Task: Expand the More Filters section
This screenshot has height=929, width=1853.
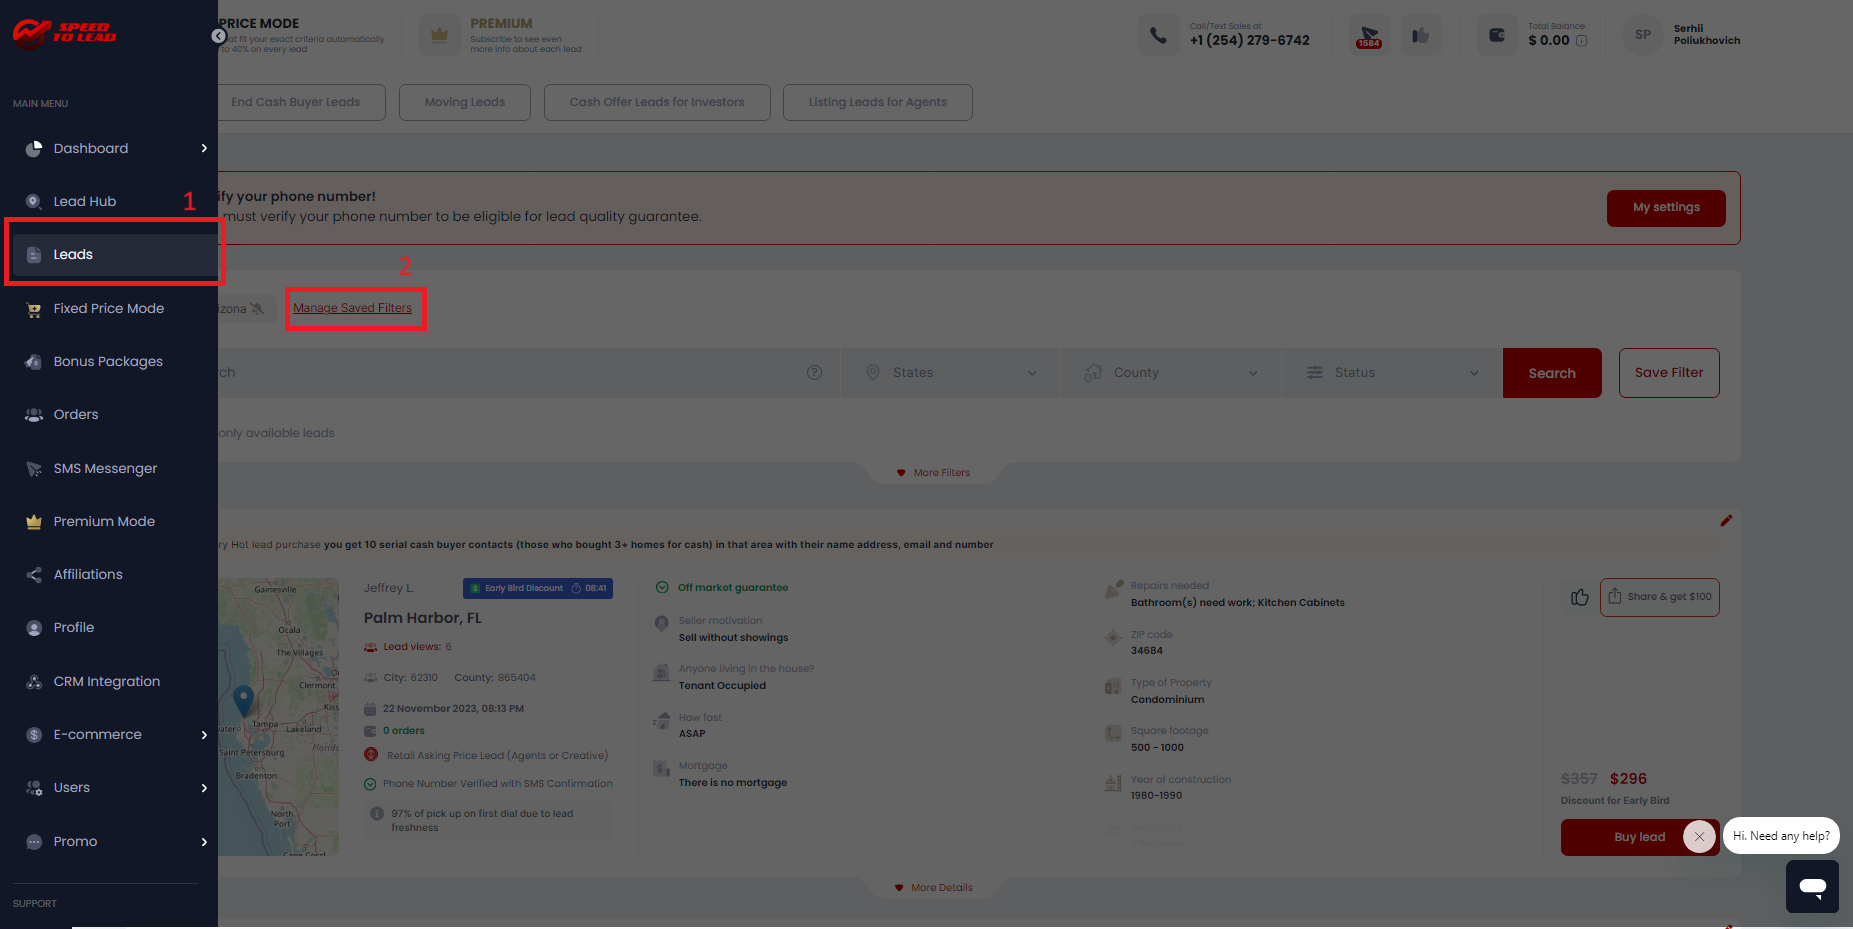Action: [934, 473]
